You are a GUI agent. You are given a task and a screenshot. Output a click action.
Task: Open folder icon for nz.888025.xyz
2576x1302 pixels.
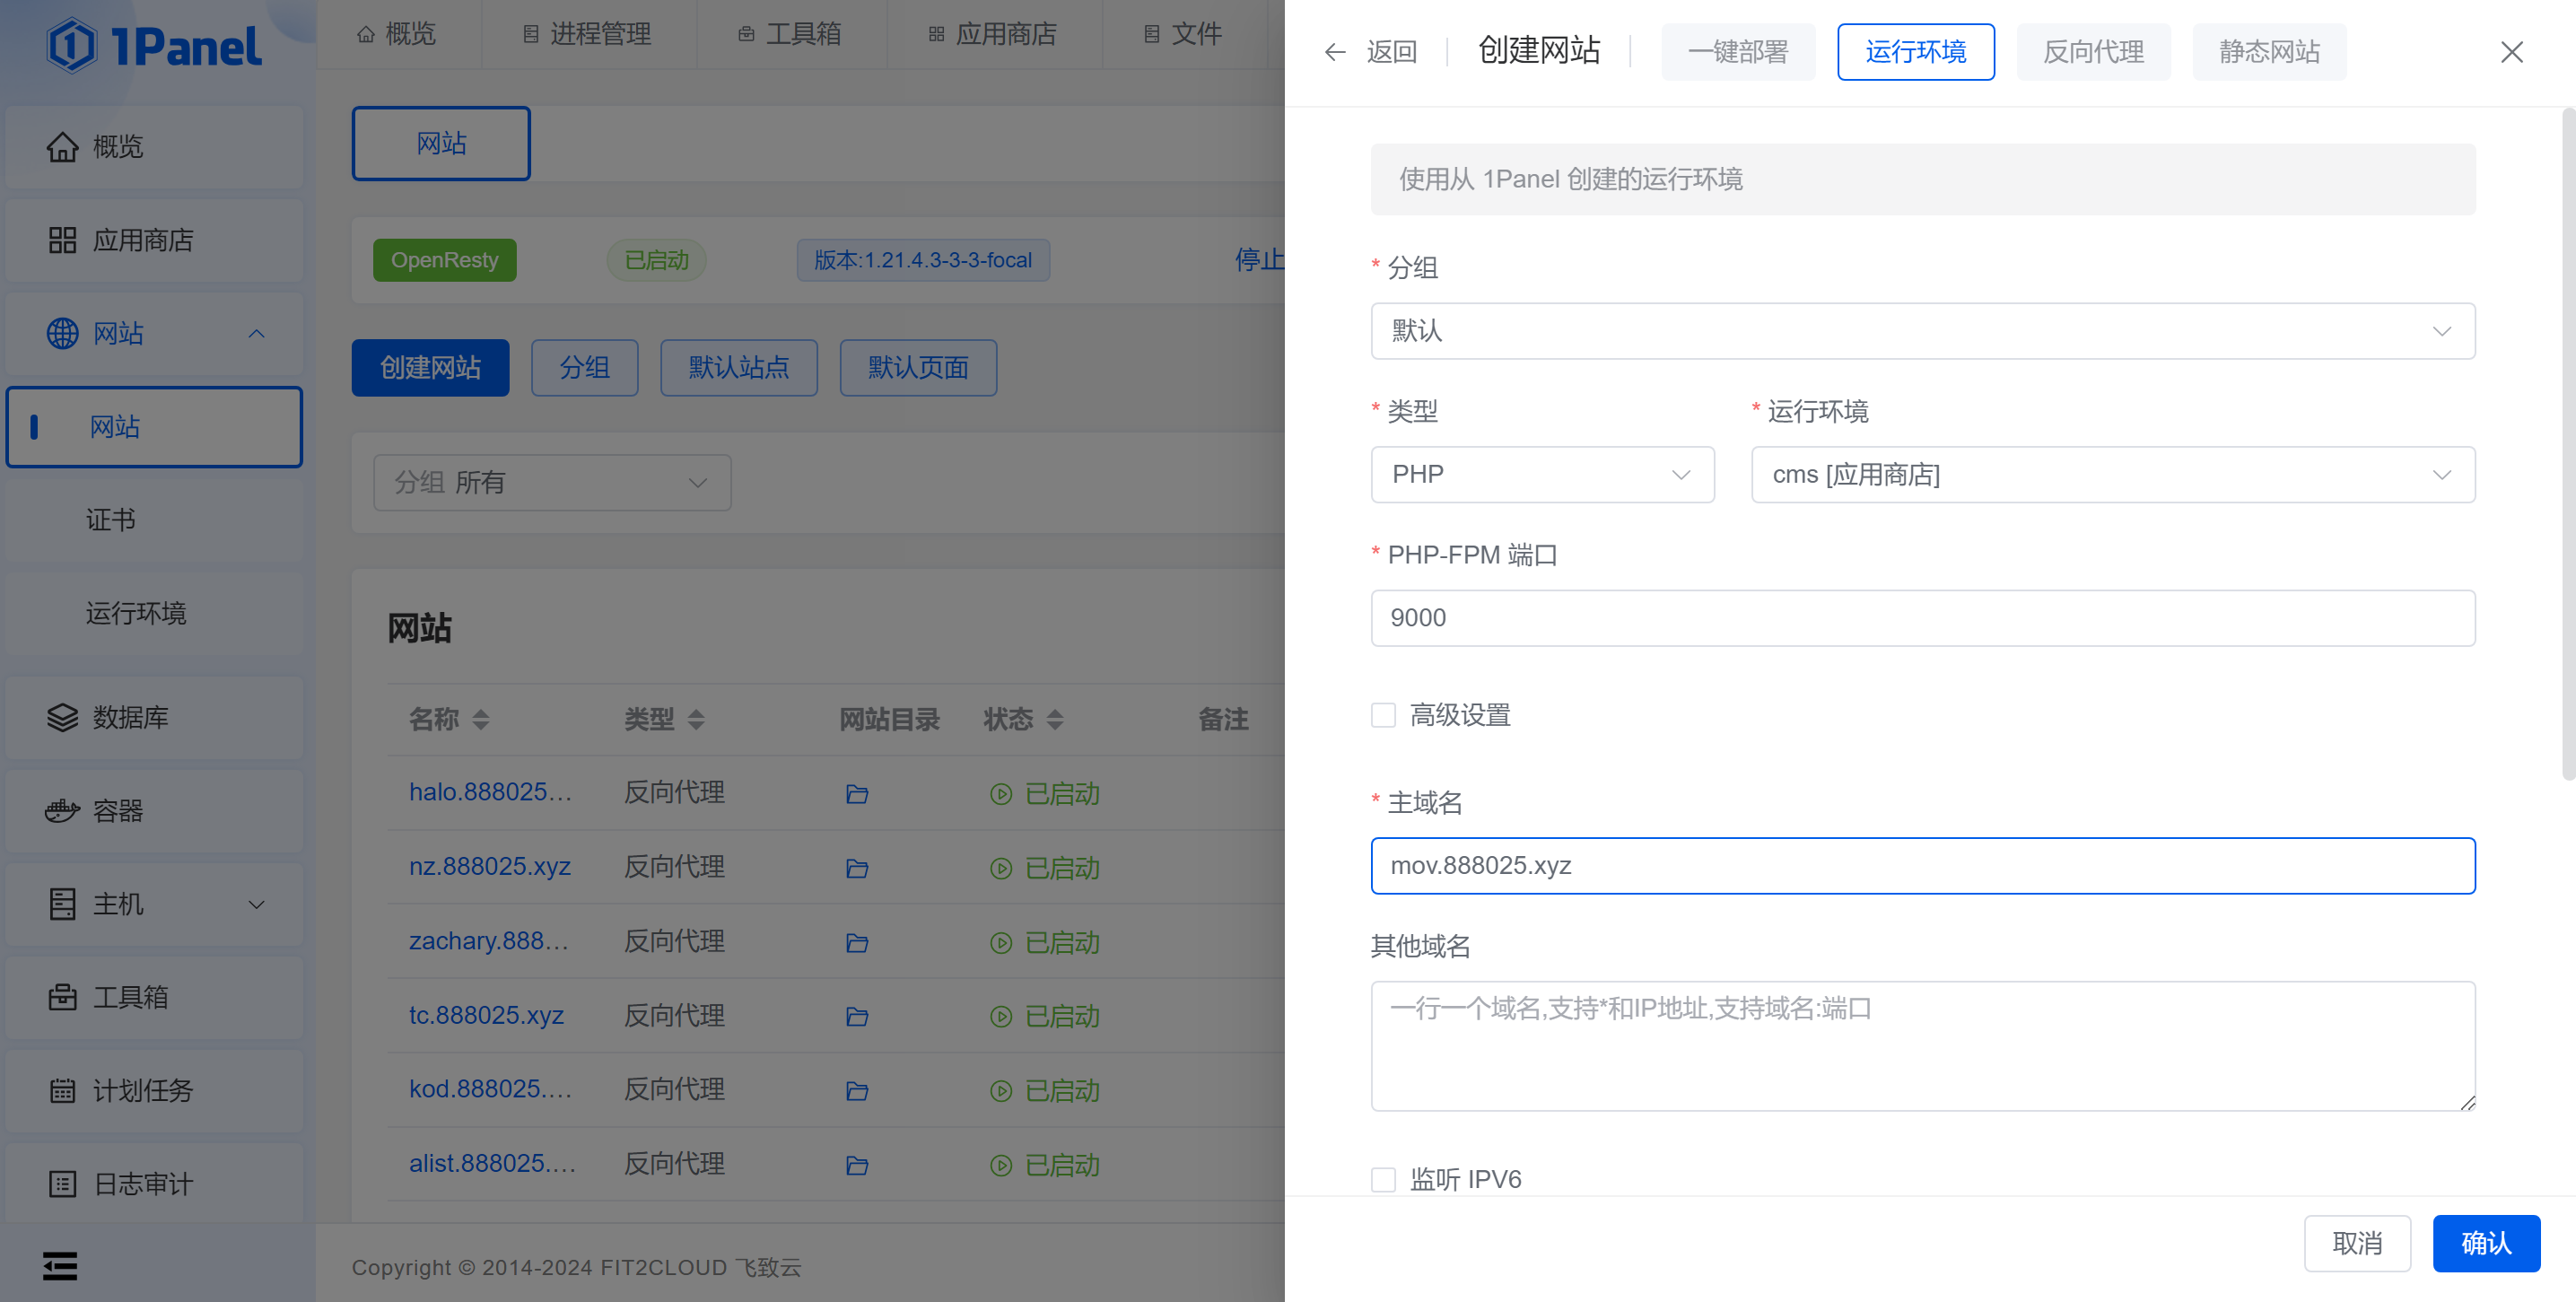click(x=856, y=868)
